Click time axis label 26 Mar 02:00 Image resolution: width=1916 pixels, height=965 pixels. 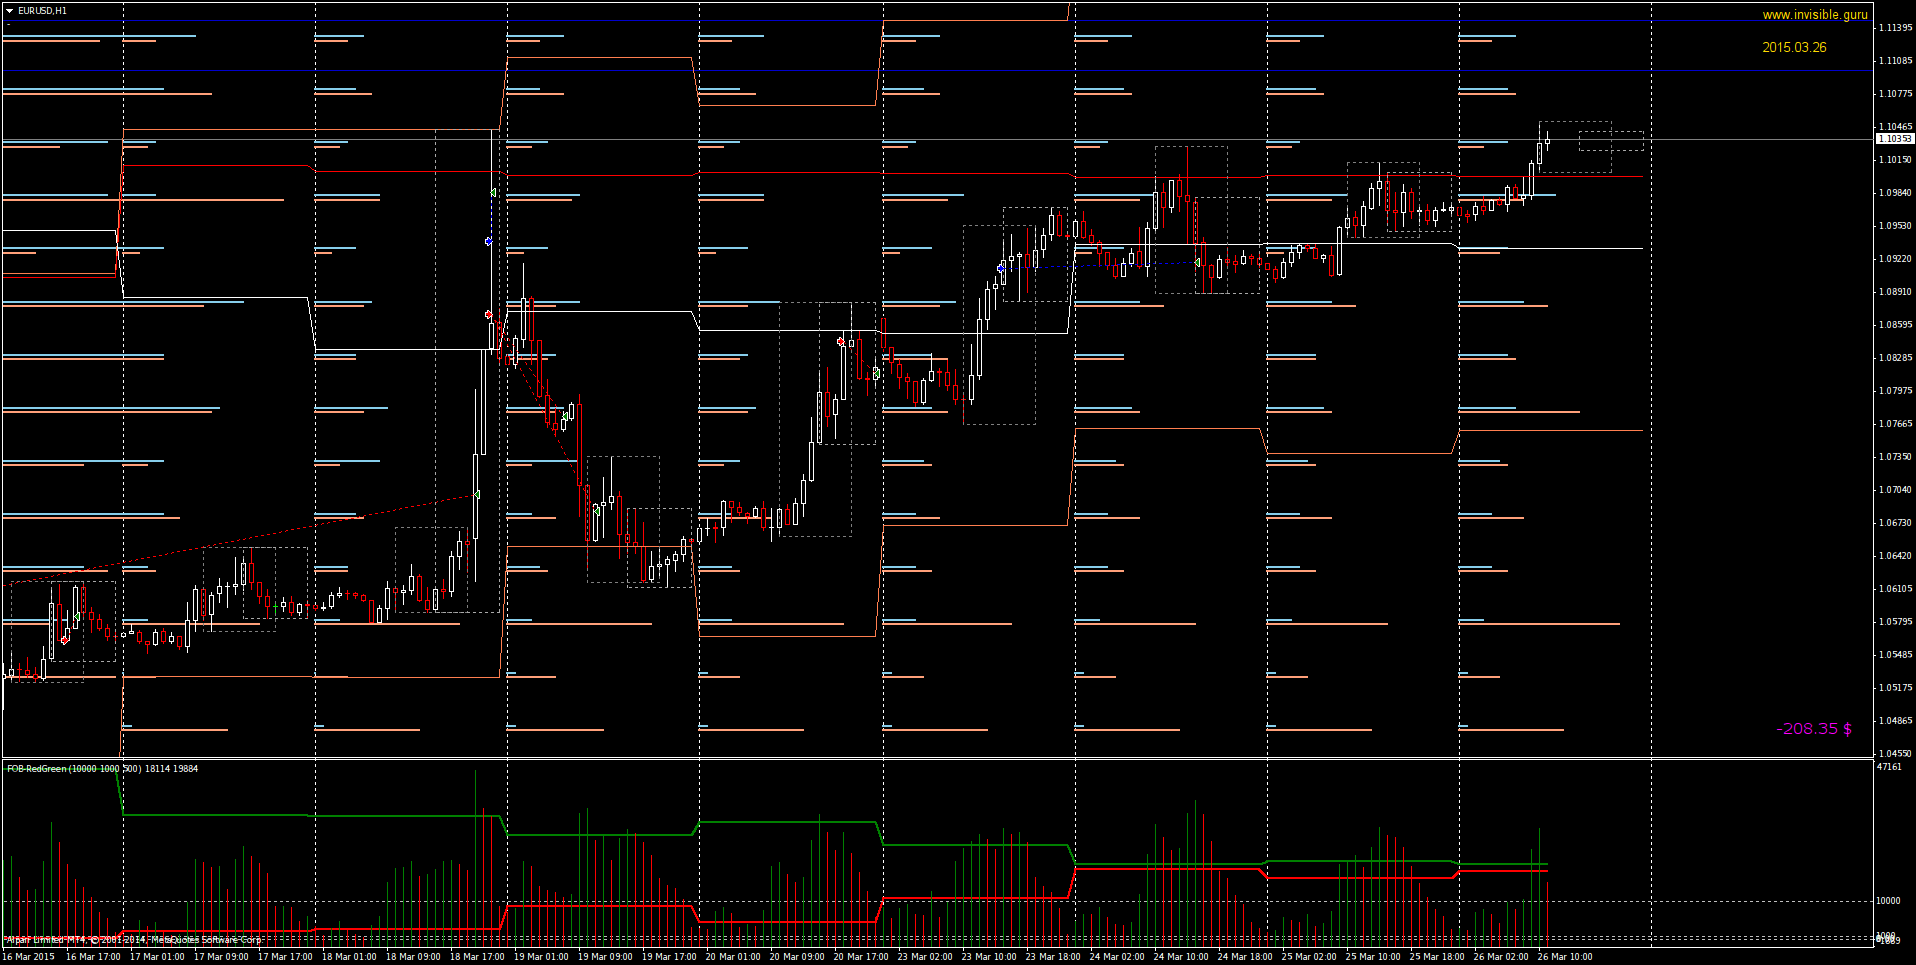(x=1501, y=957)
